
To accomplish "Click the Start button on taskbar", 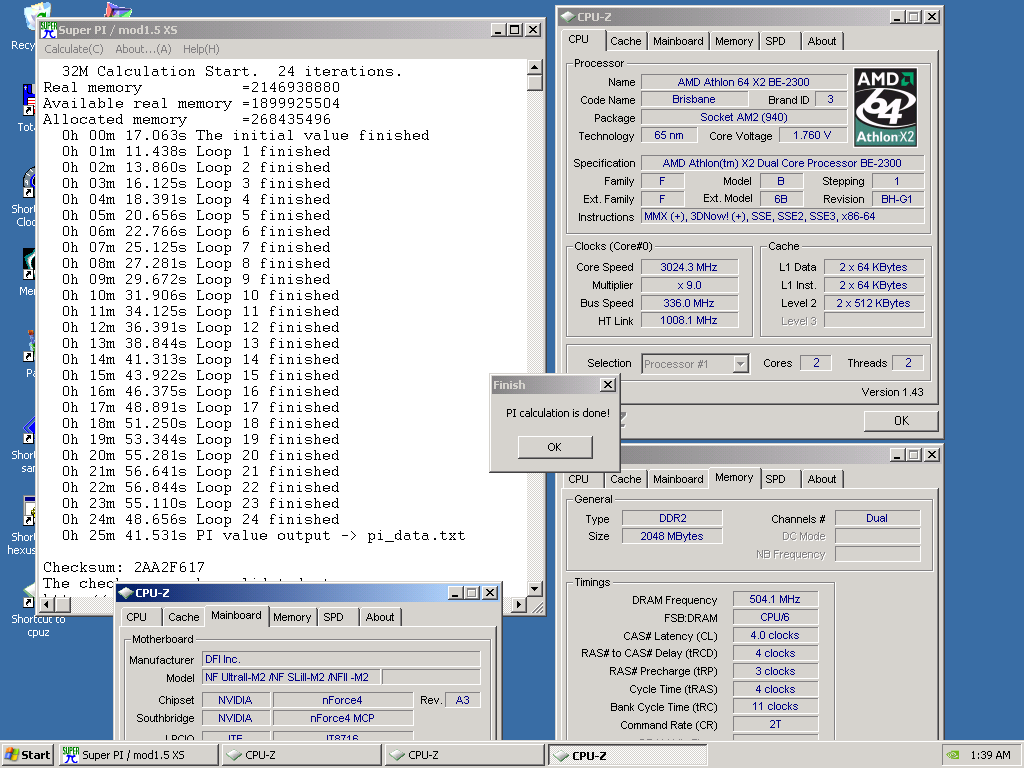I will click(28, 755).
